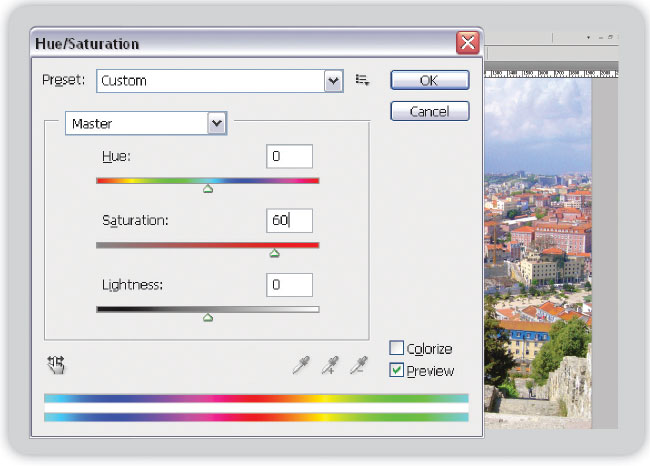Cancel the Hue/Saturation adjustment
This screenshot has width=650, height=466.
[429, 112]
